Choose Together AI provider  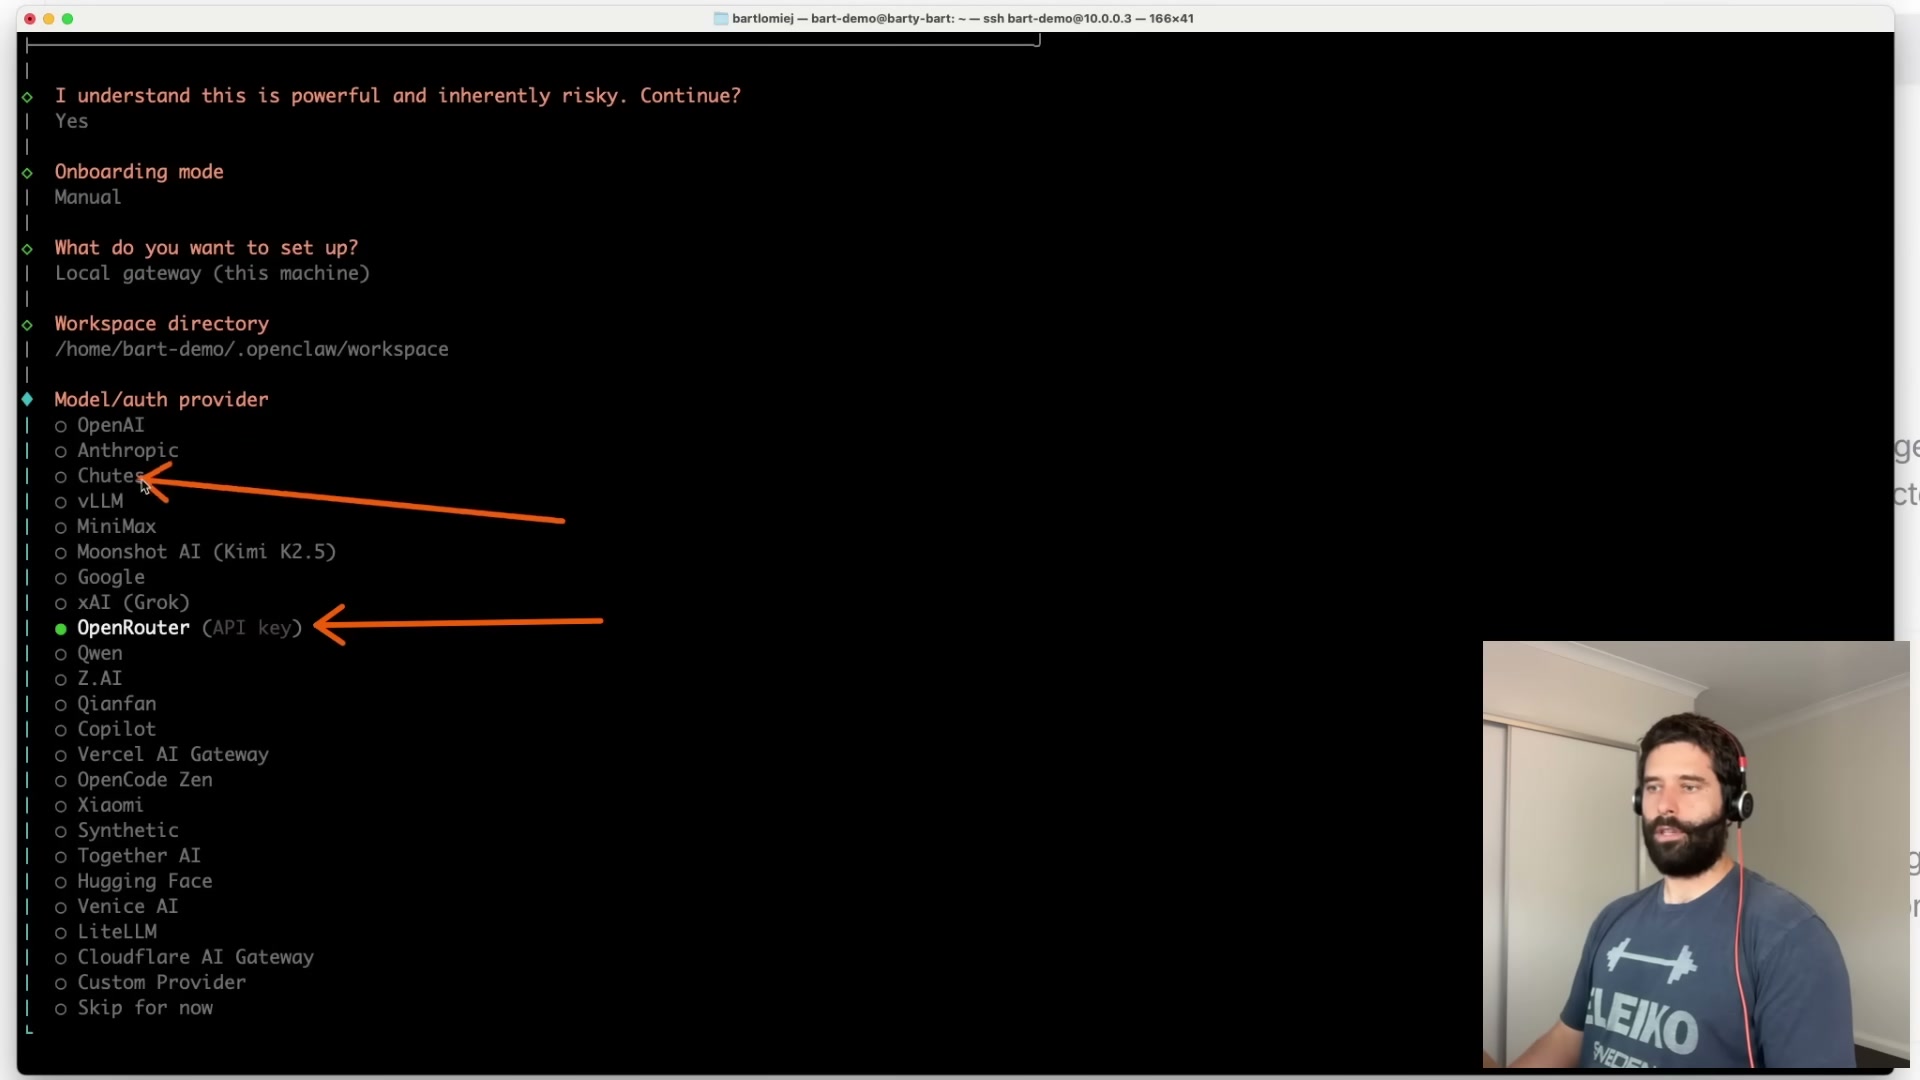pos(128,856)
